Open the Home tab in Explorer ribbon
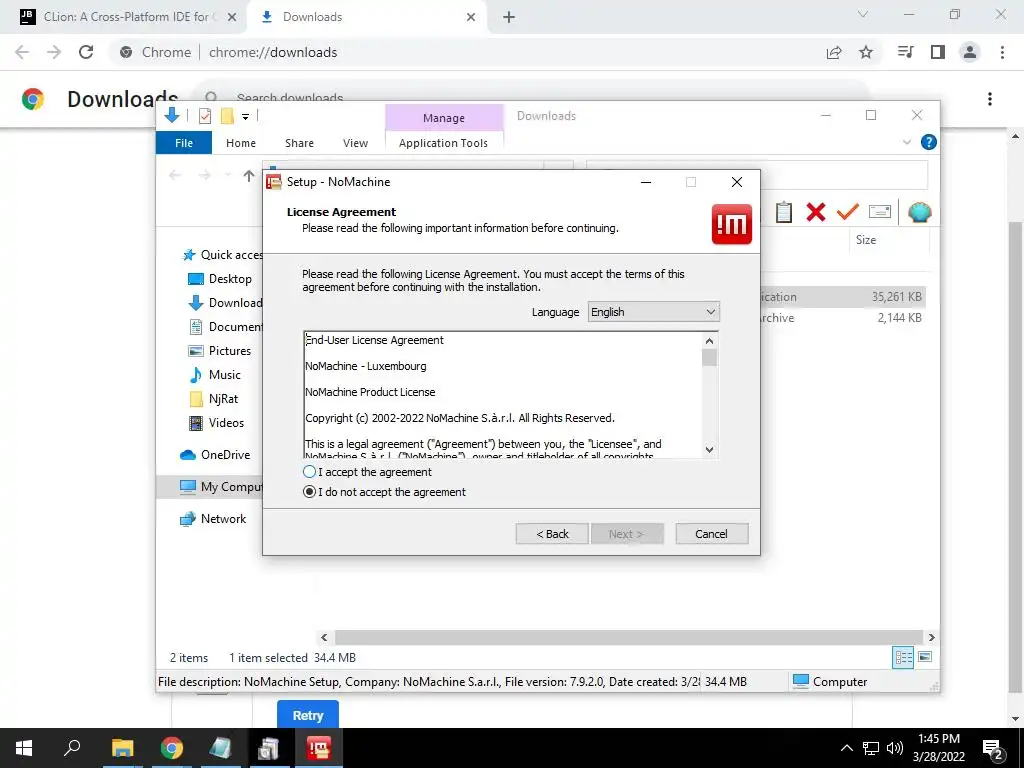Image resolution: width=1024 pixels, height=768 pixels. pyautogui.click(x=241, y=142)
